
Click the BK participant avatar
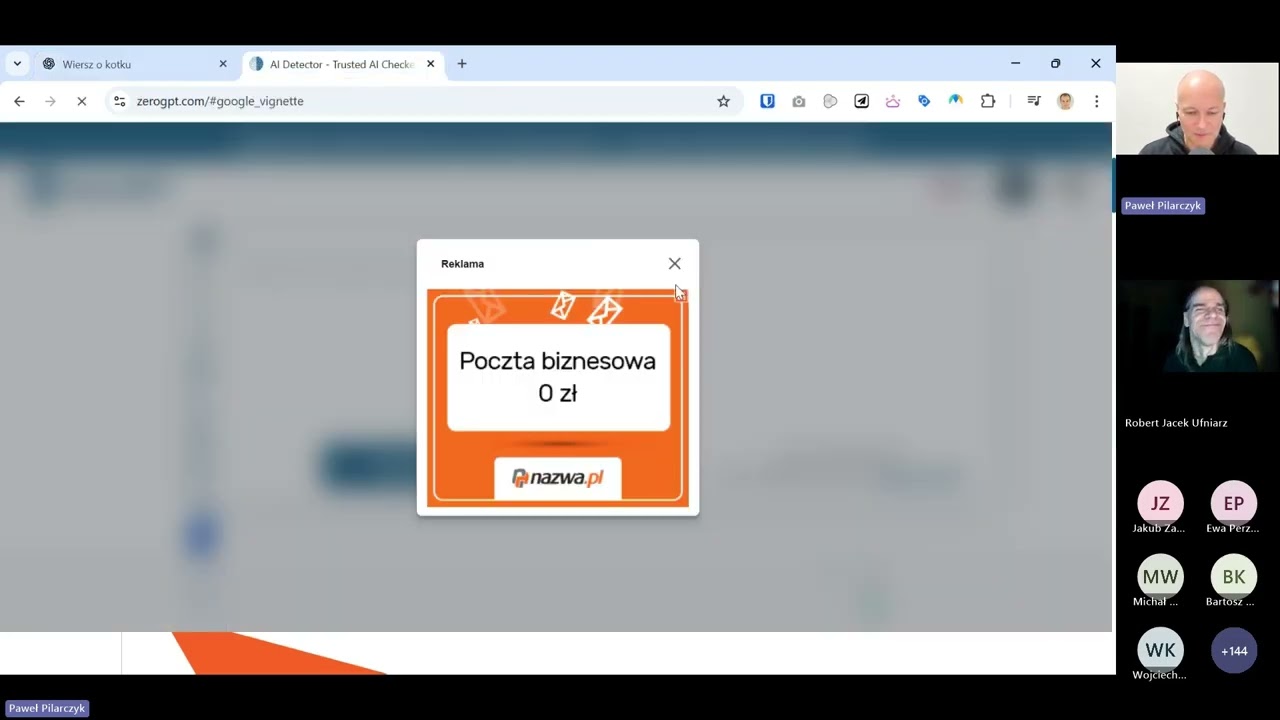[x=1234, y=577]
